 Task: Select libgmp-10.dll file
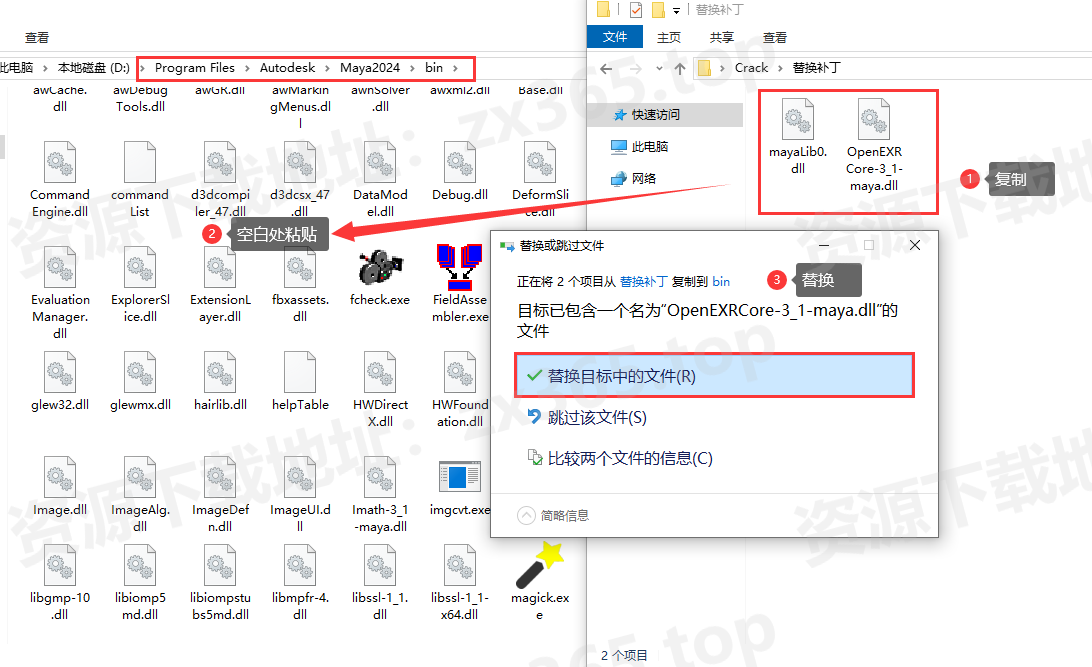(60, 583)
